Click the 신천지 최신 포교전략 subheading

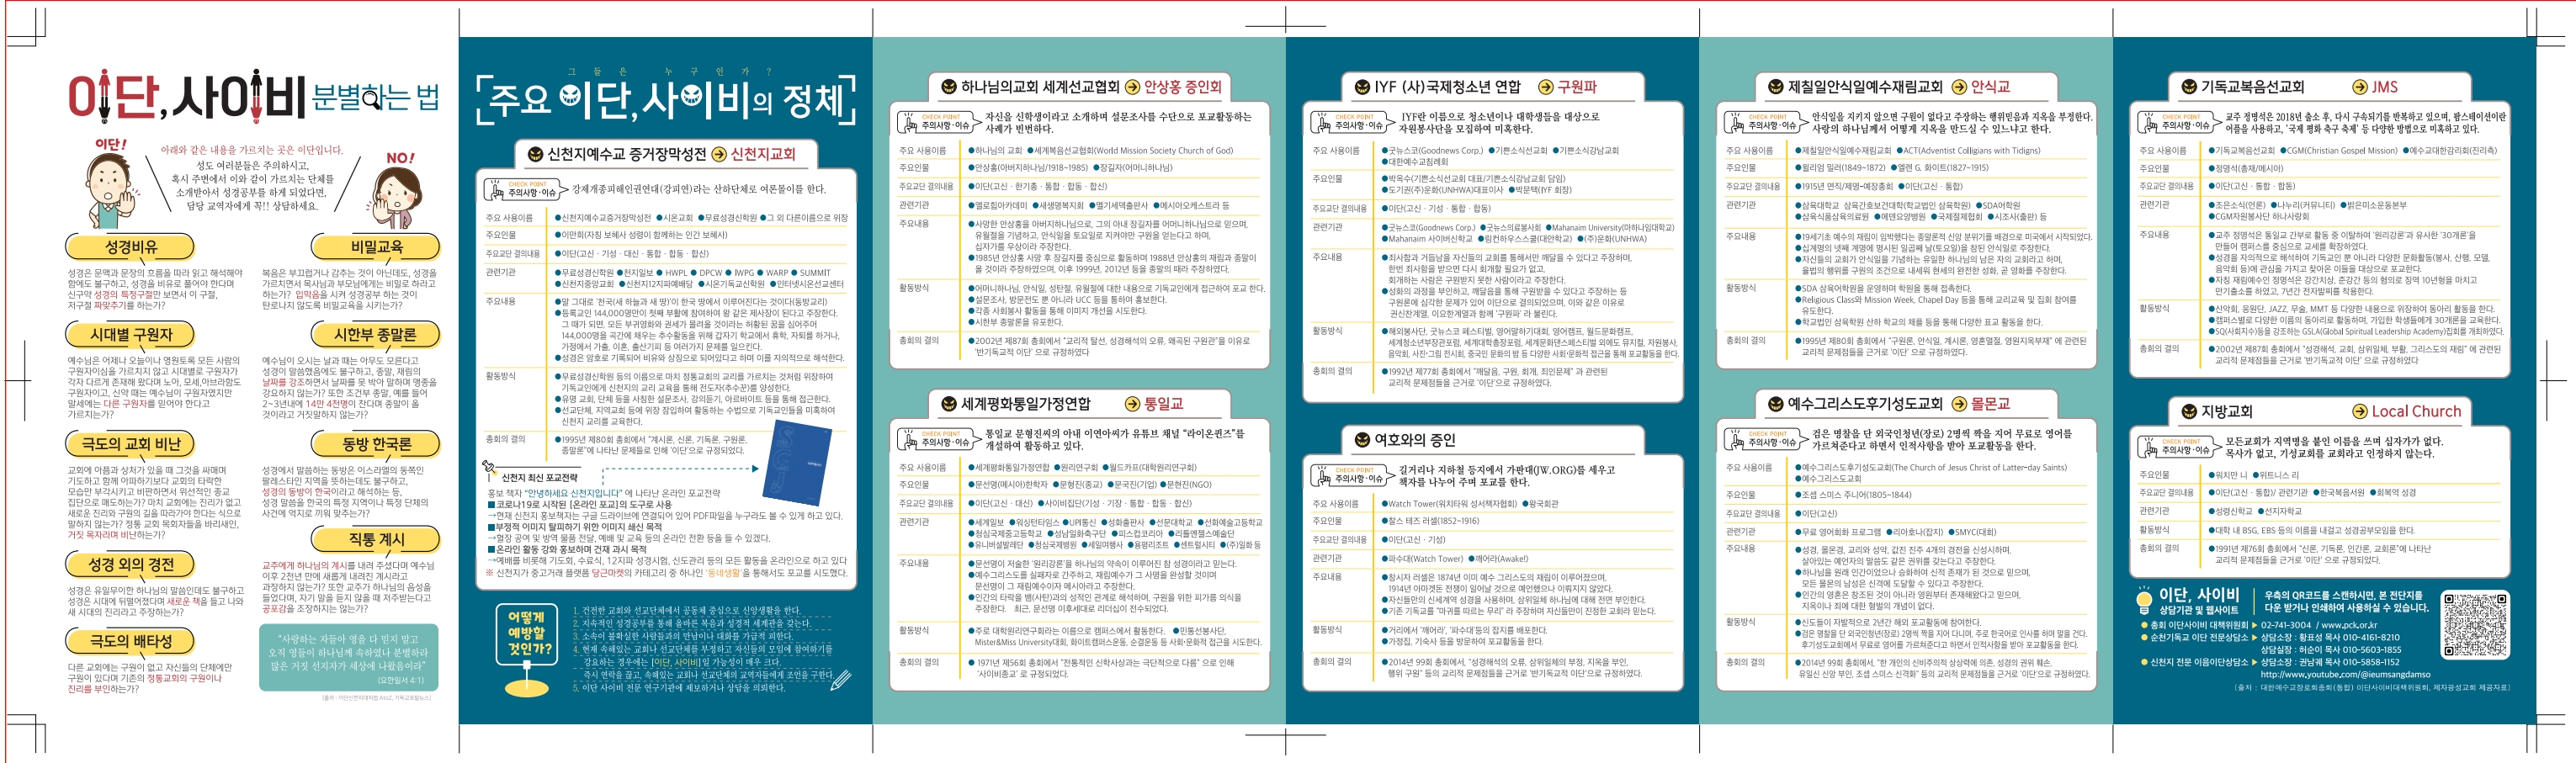(x=539, y=478)
